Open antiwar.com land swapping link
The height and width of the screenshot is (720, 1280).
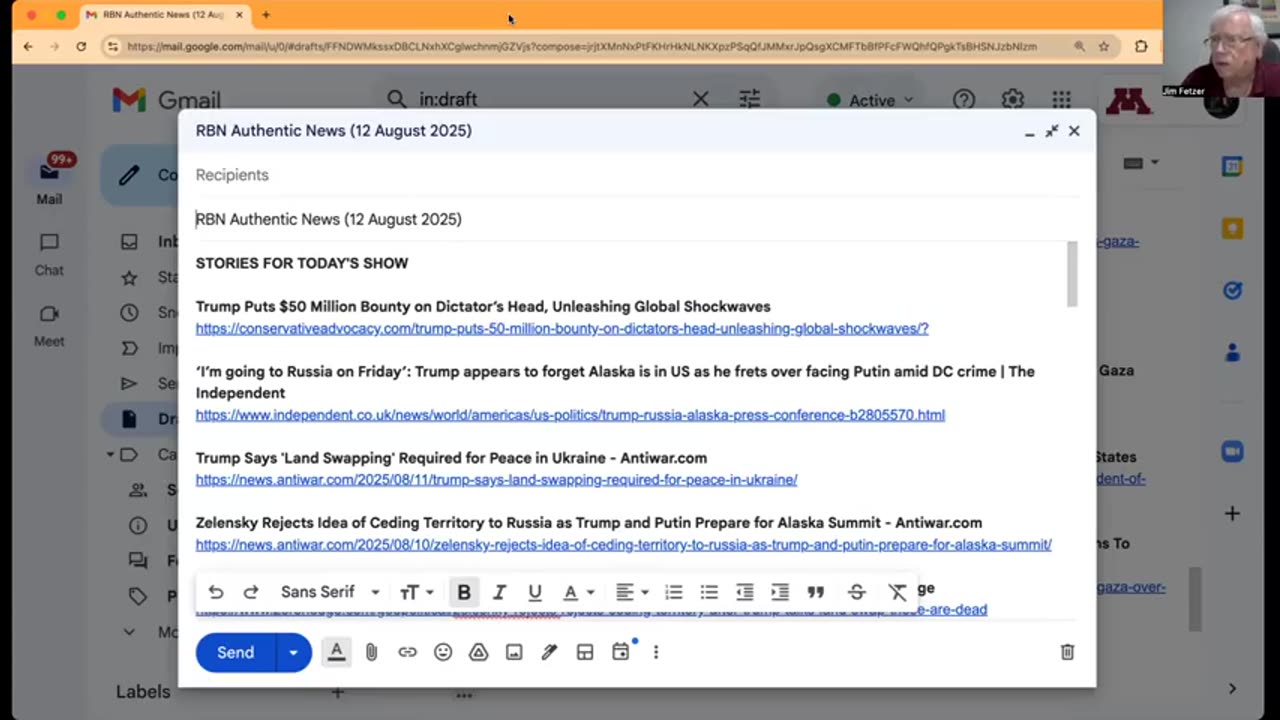pos(496,479)
